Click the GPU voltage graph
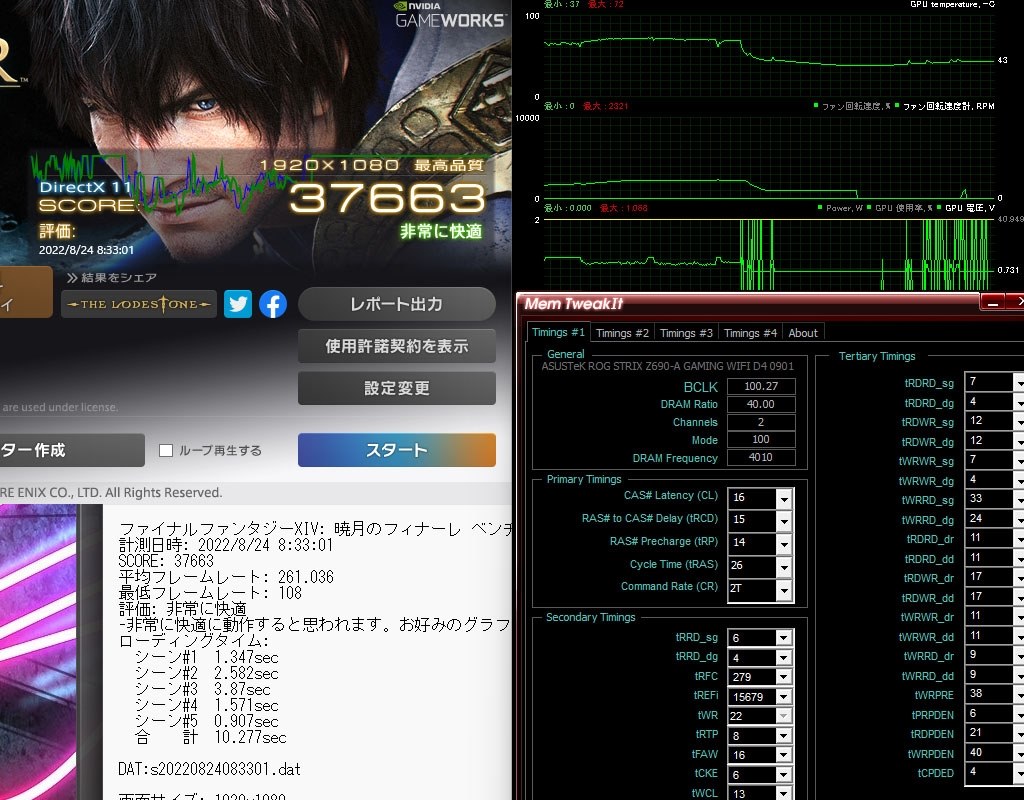1024x800 pixels. tap(769, 255)
